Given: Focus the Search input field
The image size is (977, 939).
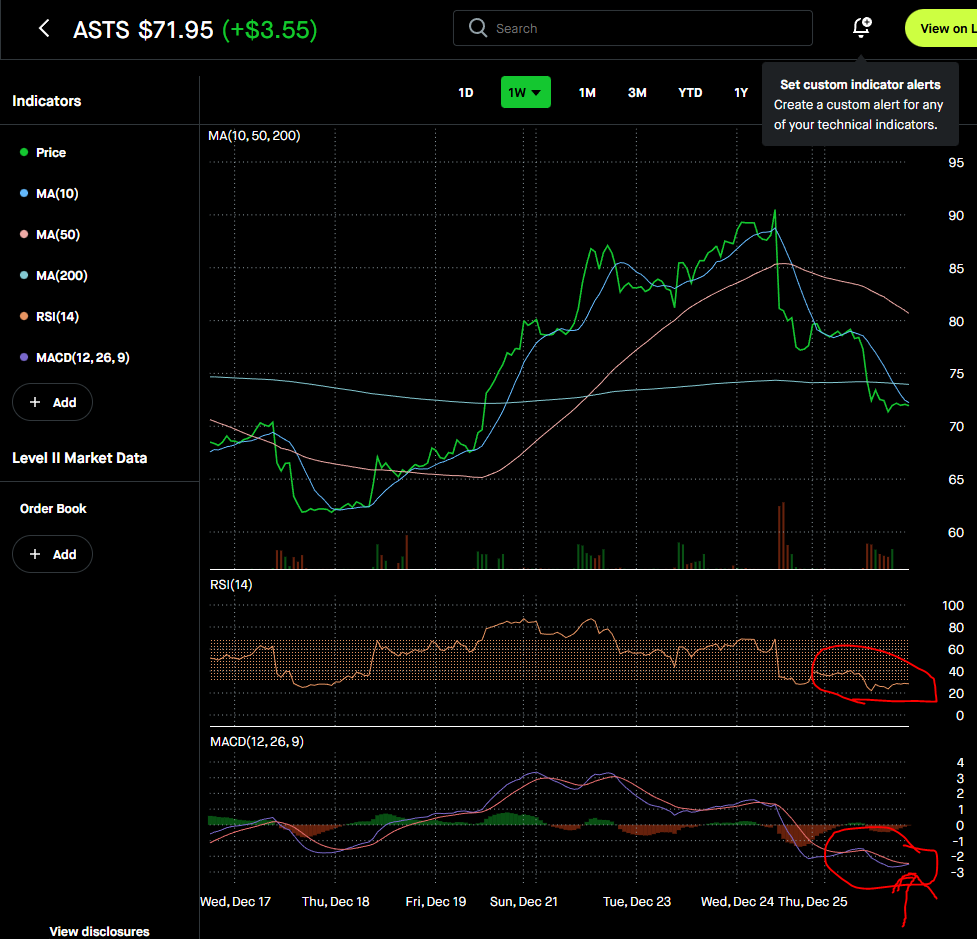Looking at the screenshot, I should point(632,28).
